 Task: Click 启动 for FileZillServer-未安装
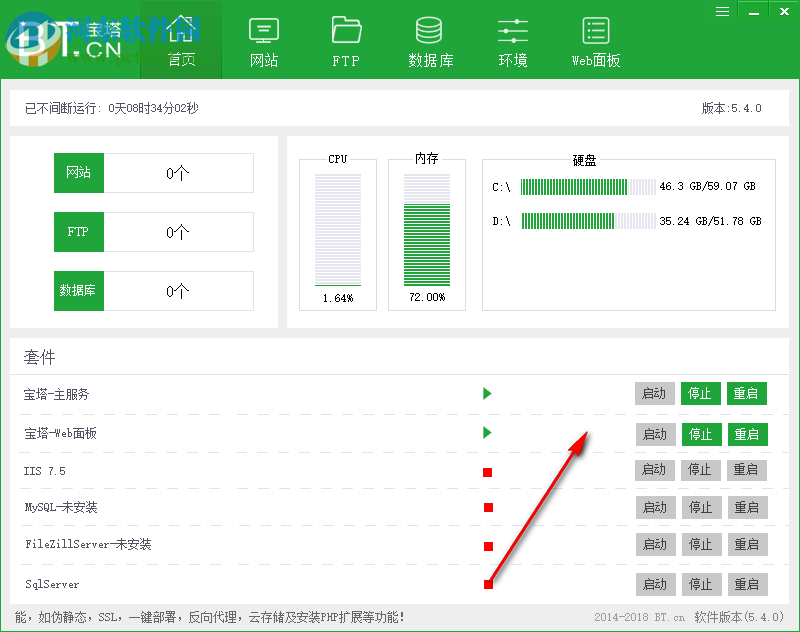point(655,544)
